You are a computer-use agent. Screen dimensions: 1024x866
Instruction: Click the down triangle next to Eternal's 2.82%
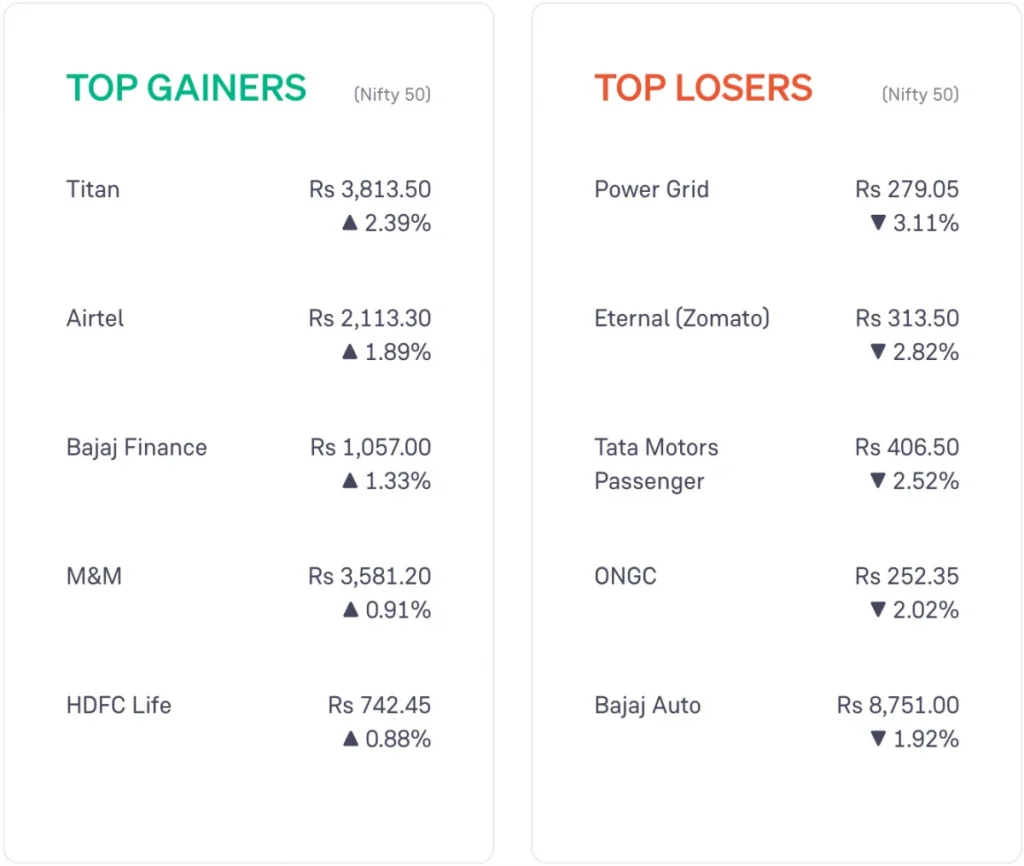point(878,352)
